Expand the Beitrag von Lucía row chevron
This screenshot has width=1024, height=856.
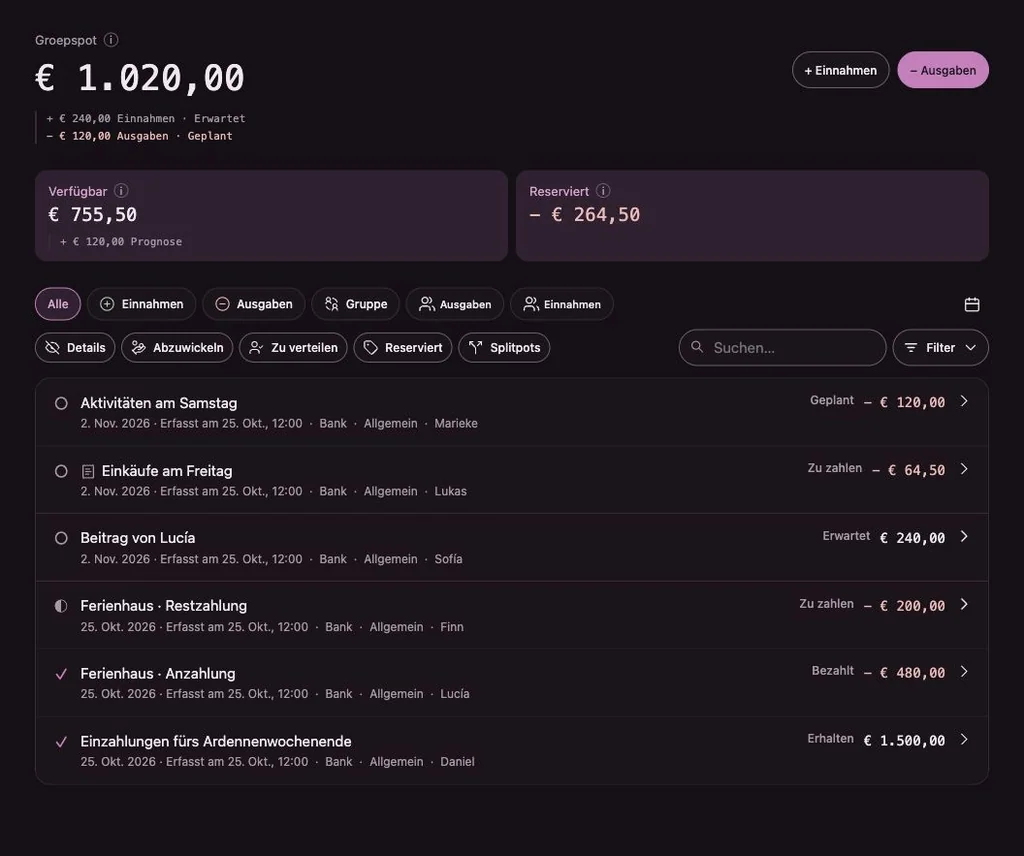pyautogui.click(x=964, y=536)
